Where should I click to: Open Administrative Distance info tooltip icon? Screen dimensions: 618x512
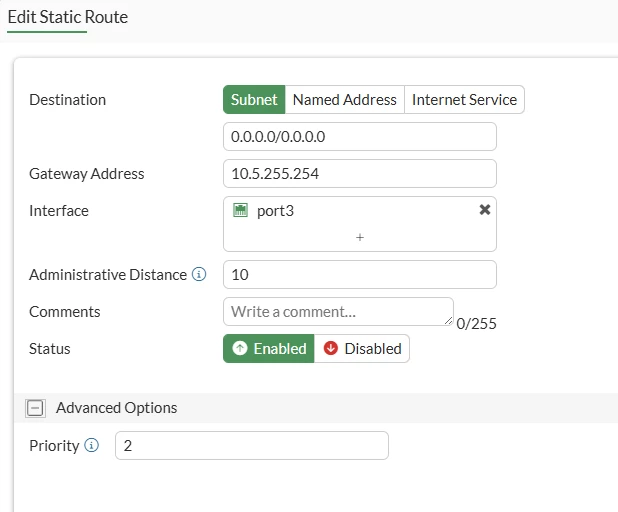(199, 274)
